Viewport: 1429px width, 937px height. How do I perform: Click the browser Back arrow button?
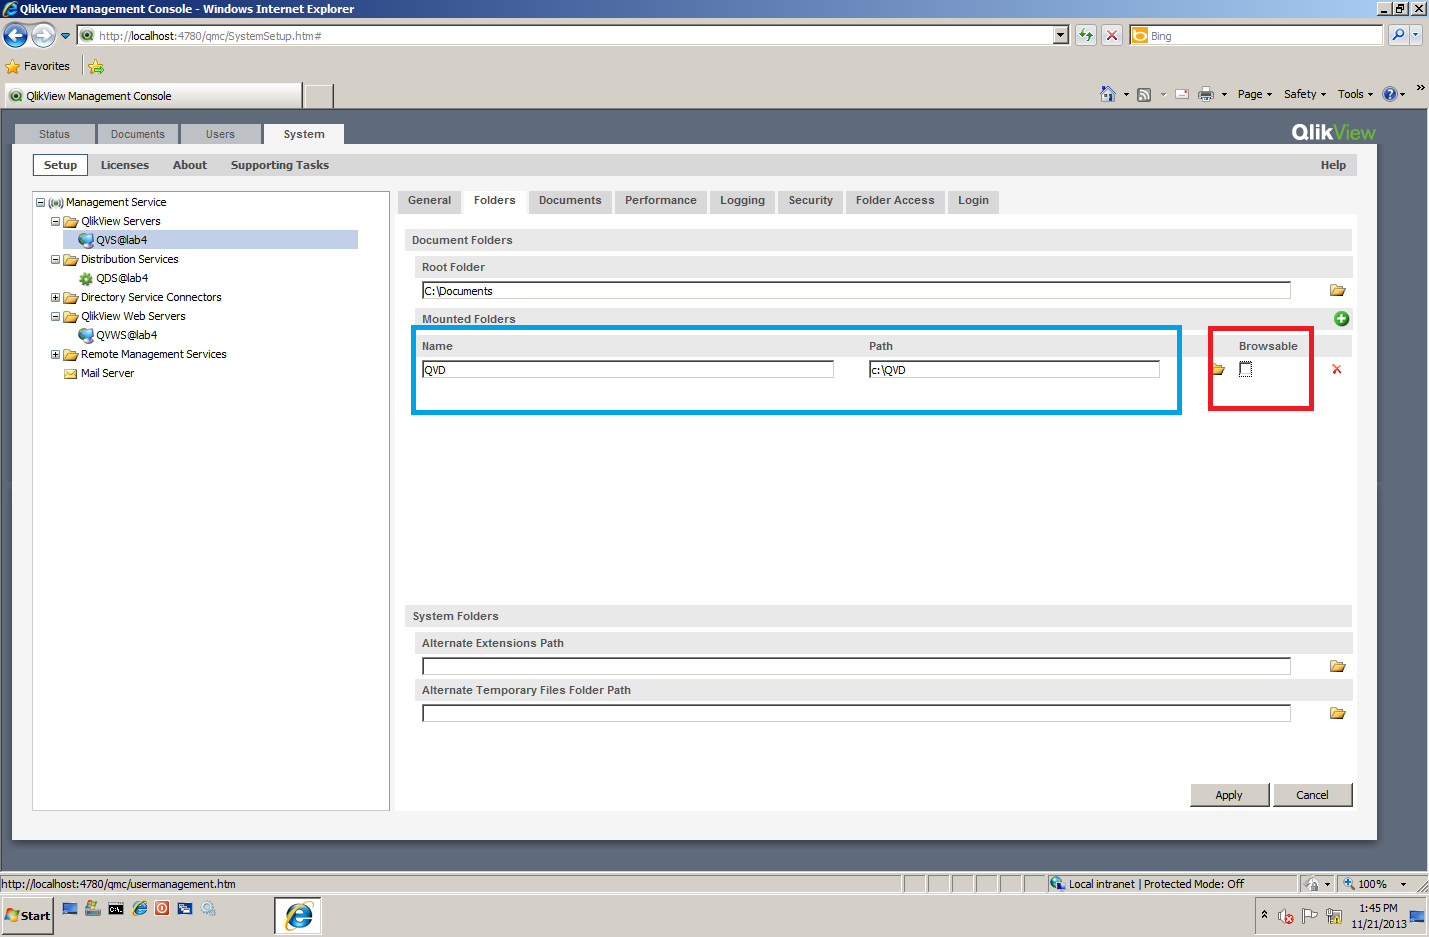click(15, 36)
